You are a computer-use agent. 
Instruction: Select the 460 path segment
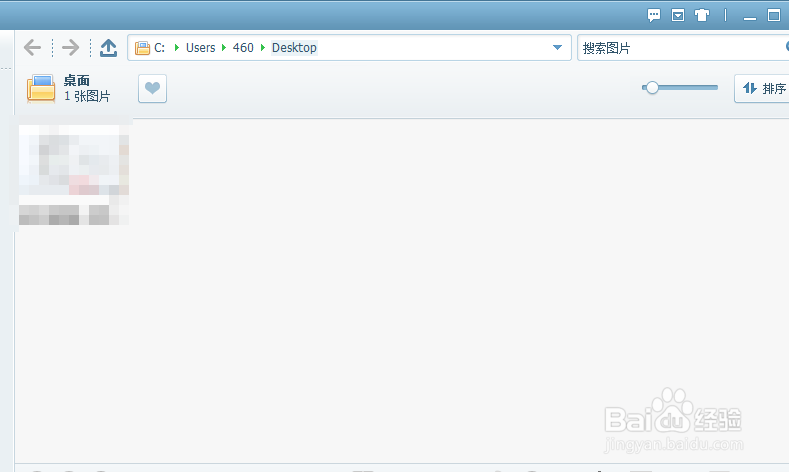(243, 48)
